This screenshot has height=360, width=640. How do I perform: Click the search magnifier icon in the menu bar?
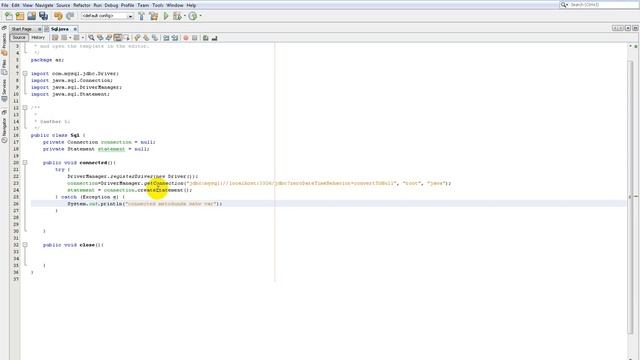coord(564,5)
